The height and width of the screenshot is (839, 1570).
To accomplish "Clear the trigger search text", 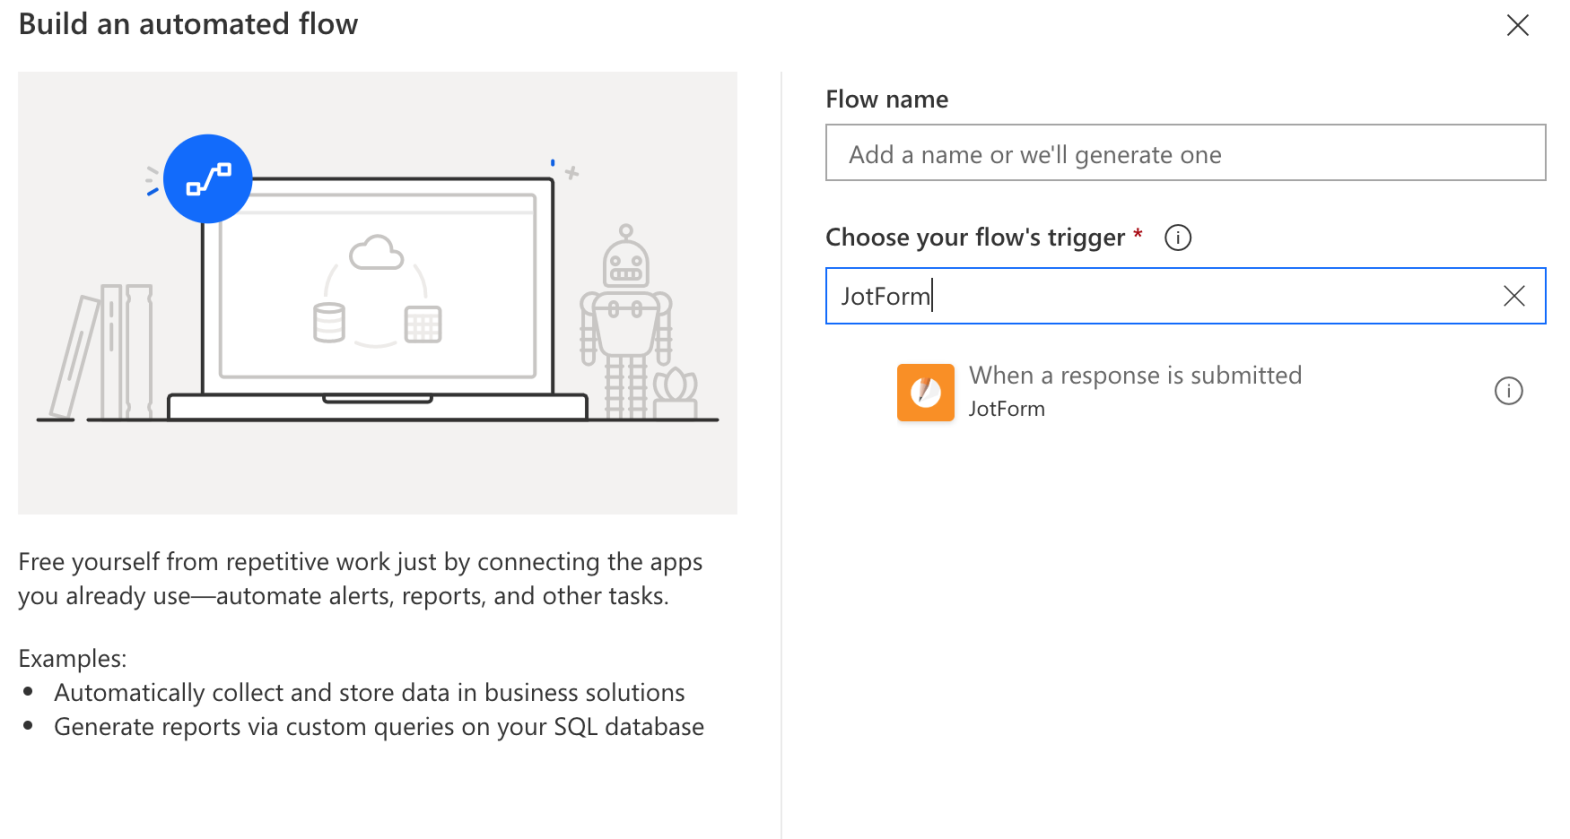I will (x=1514, y=296).
